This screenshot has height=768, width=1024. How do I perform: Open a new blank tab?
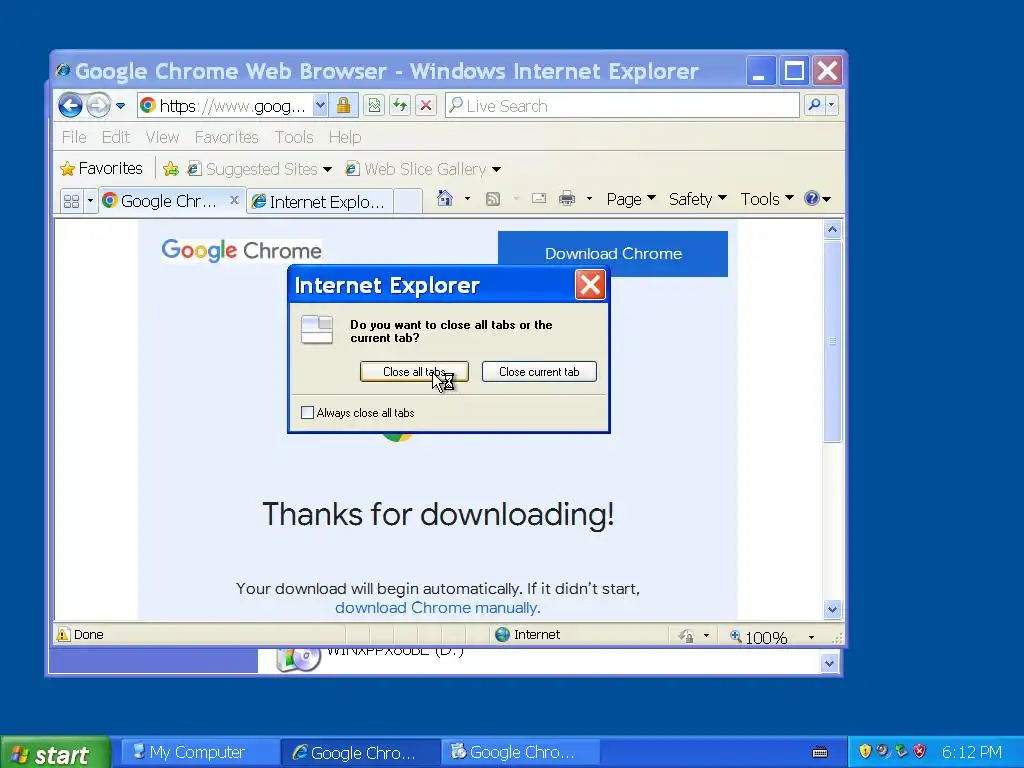(408, 202)
